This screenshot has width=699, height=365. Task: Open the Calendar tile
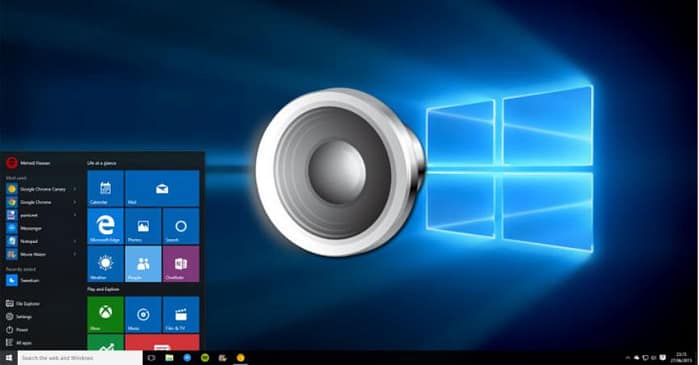pos(105,188)
